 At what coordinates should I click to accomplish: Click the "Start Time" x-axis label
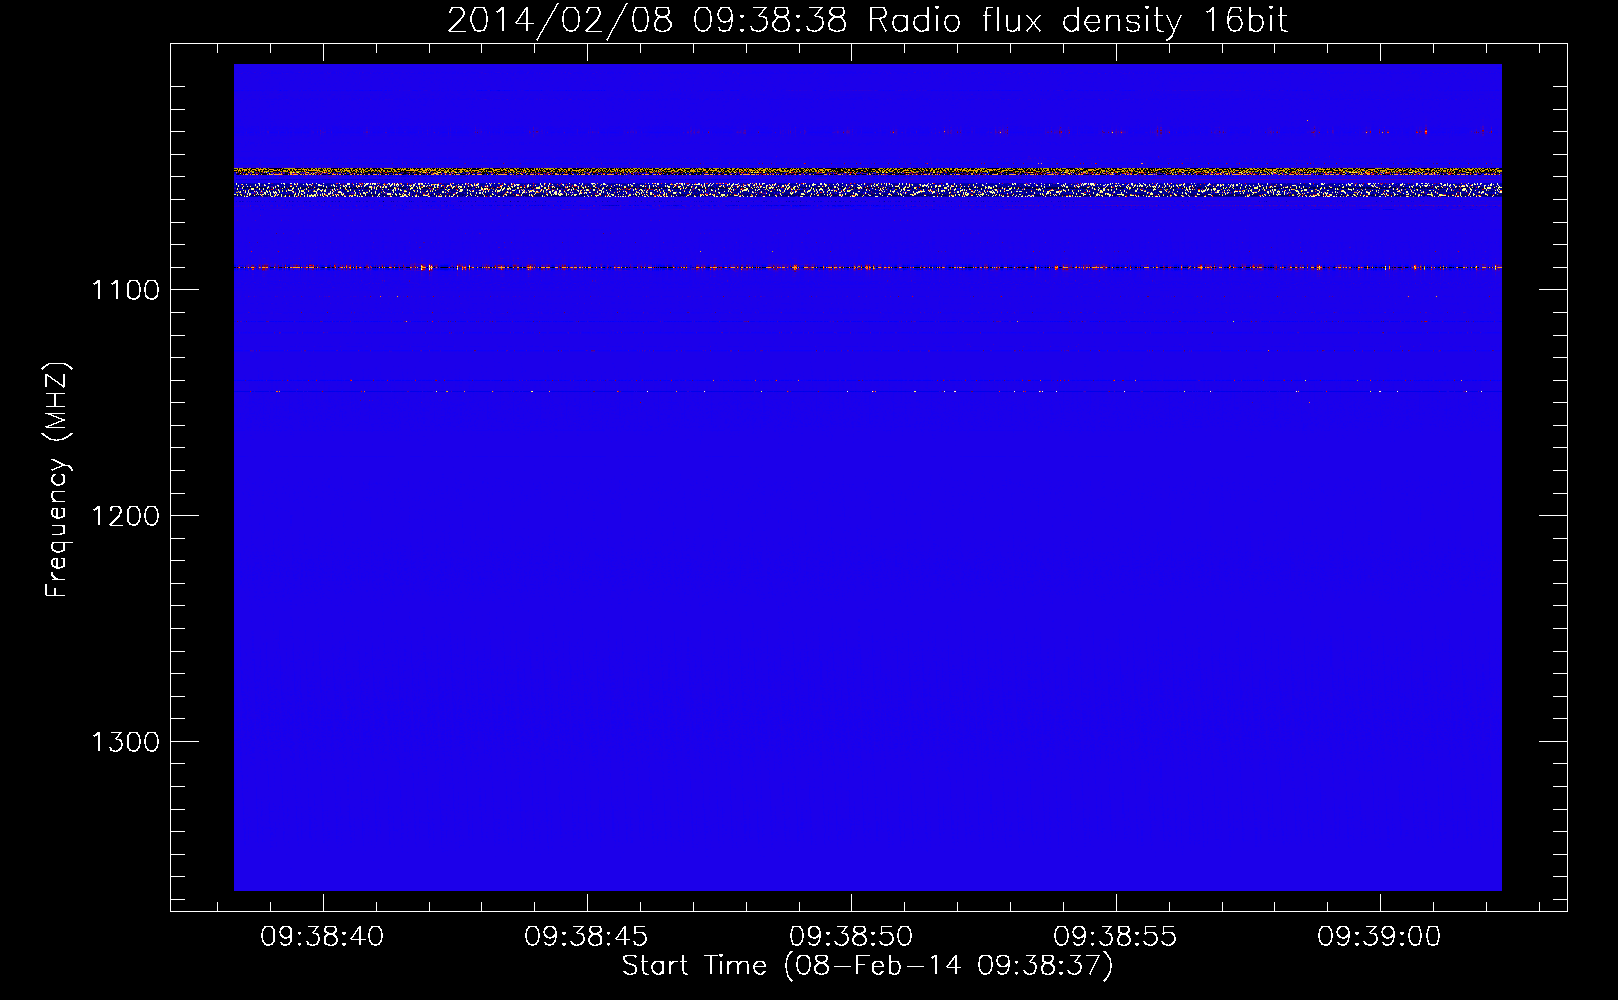[866, 966]
